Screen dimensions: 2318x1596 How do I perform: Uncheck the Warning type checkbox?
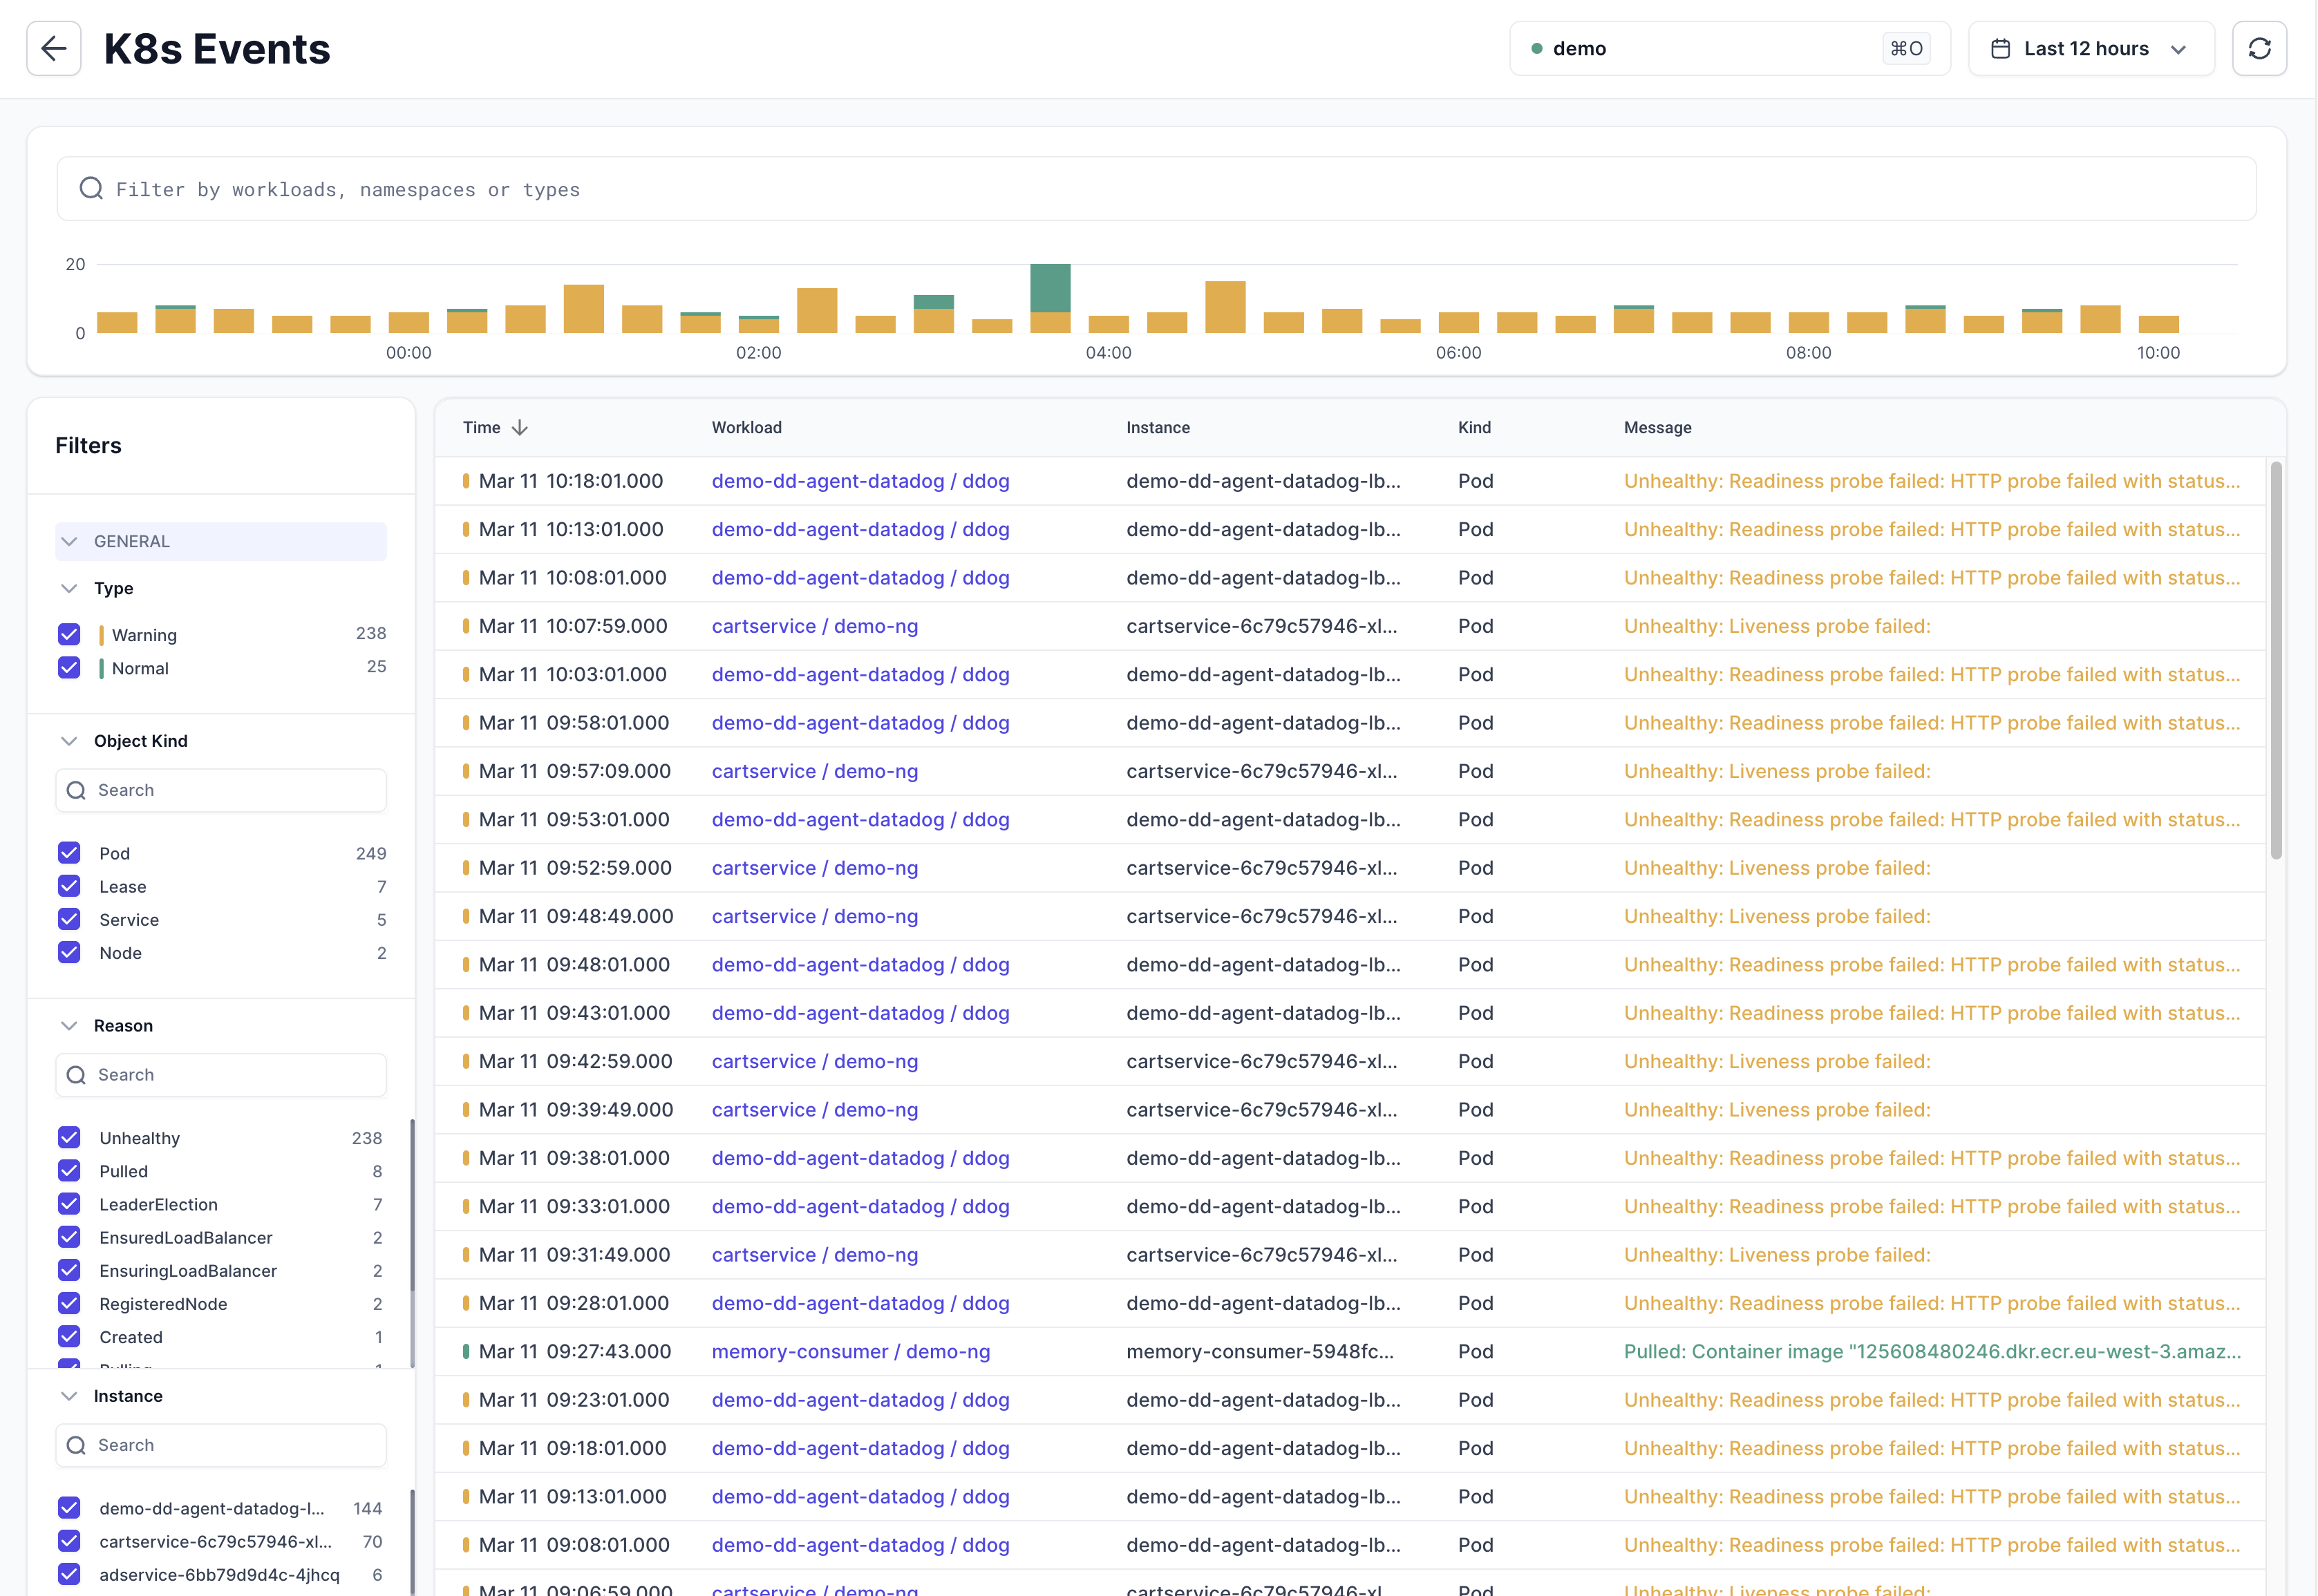pos(69,634)
